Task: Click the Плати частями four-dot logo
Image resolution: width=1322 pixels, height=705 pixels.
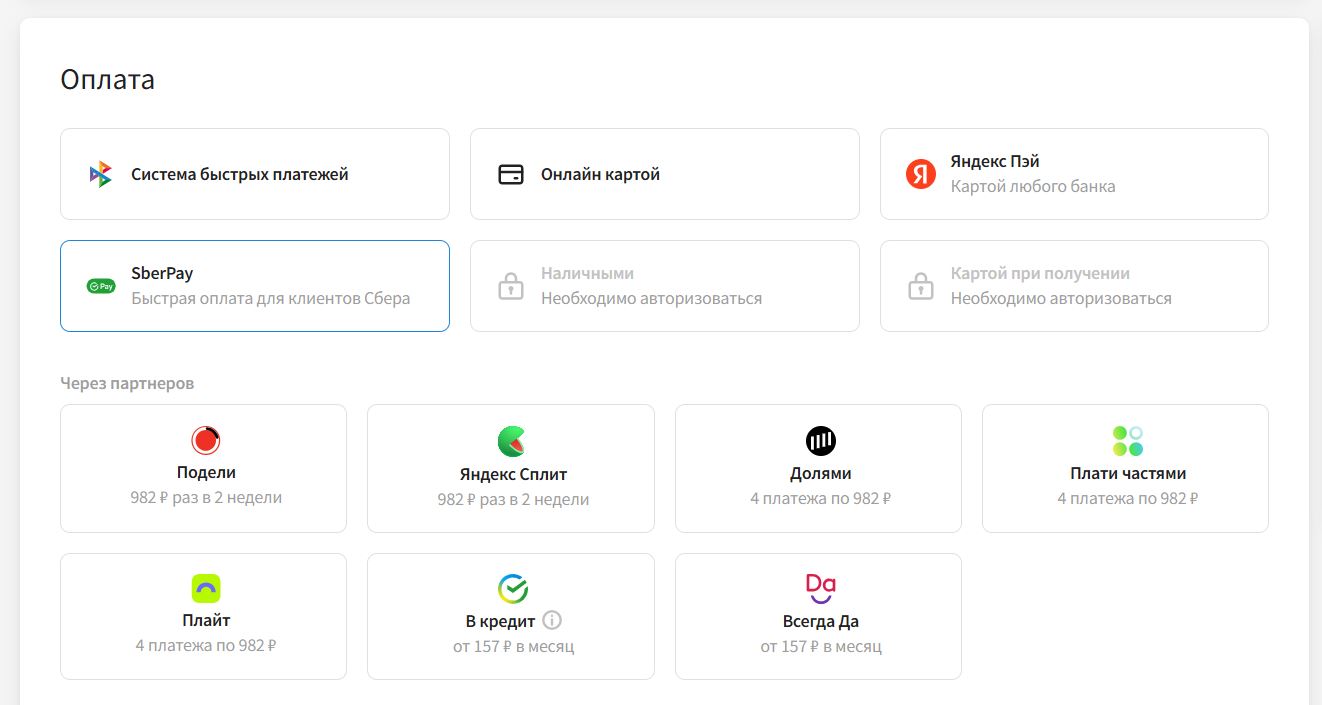Action: tap(1128, 440)
